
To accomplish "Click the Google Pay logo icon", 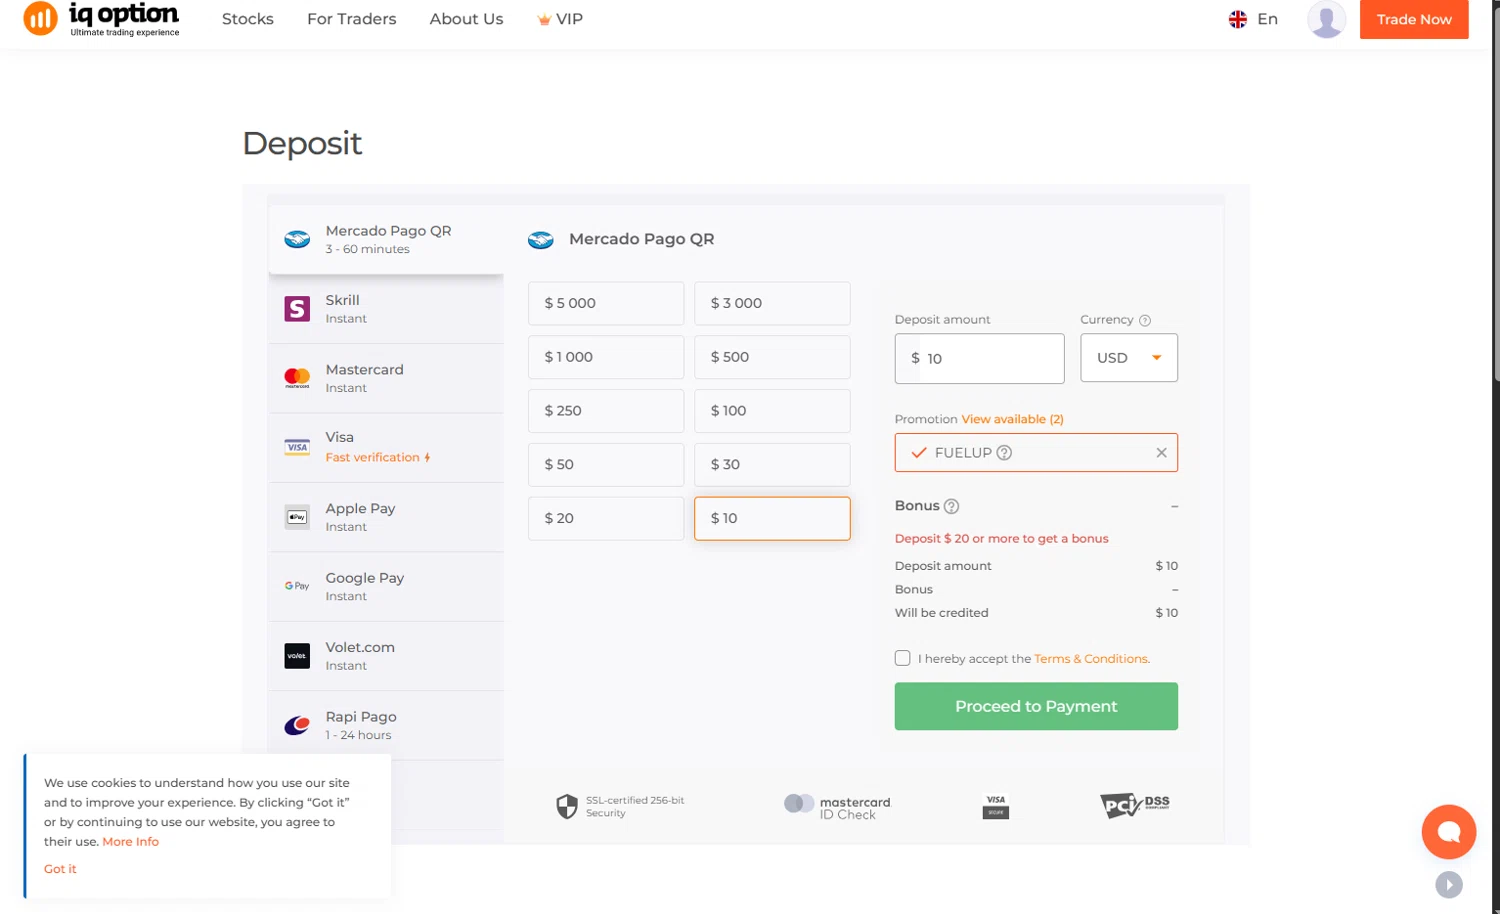I will [x=297, y=586].
